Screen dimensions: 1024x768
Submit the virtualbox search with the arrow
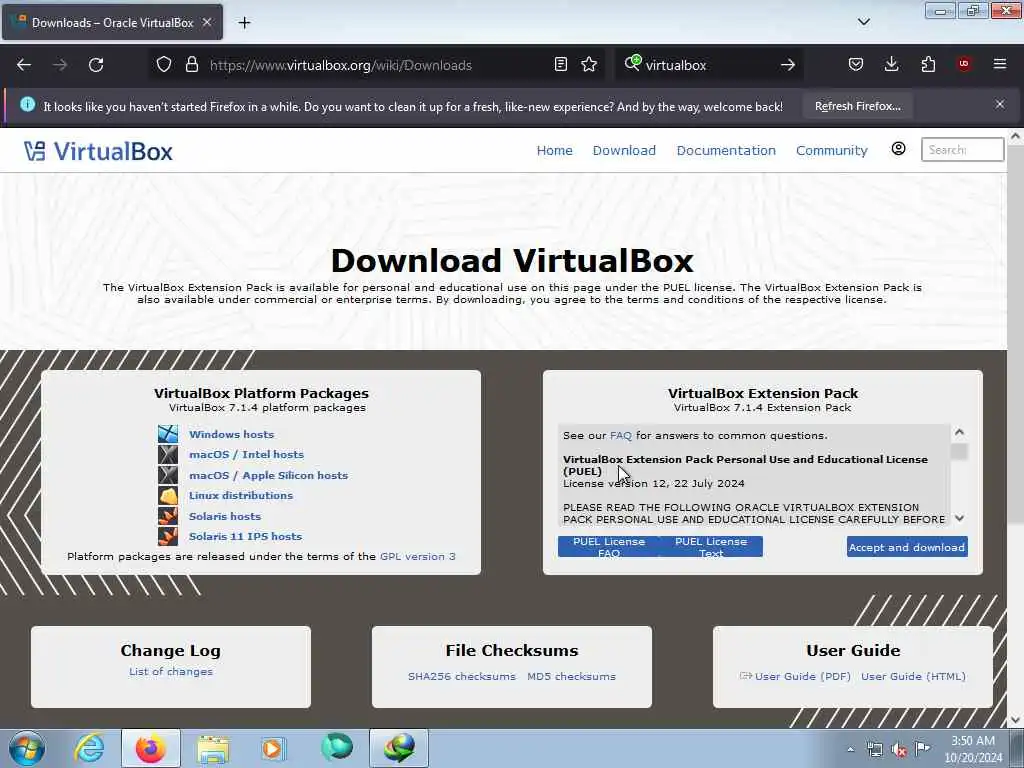[x=788, y=65]
